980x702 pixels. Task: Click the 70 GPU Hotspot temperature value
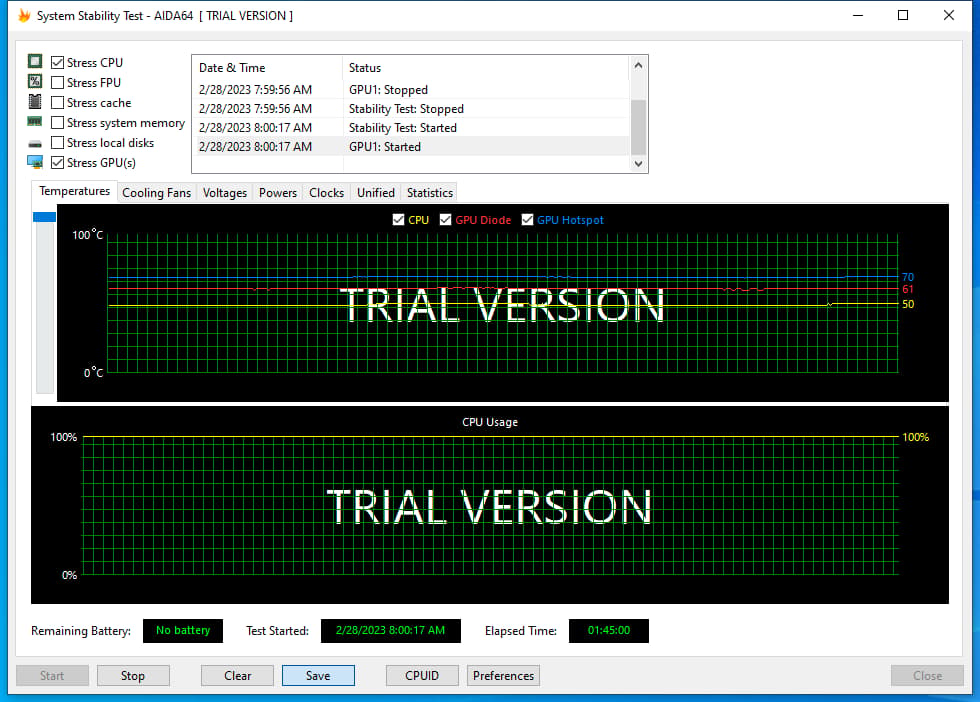pos(908,277)
